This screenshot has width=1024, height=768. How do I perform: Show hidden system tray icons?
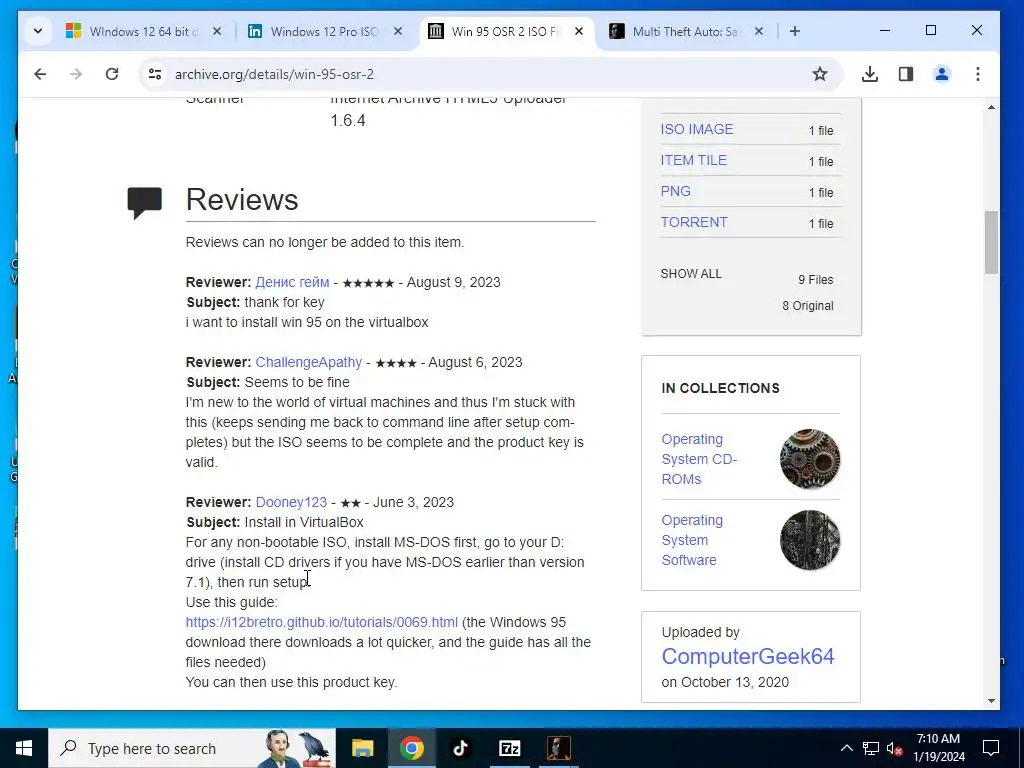click(846, 748)
